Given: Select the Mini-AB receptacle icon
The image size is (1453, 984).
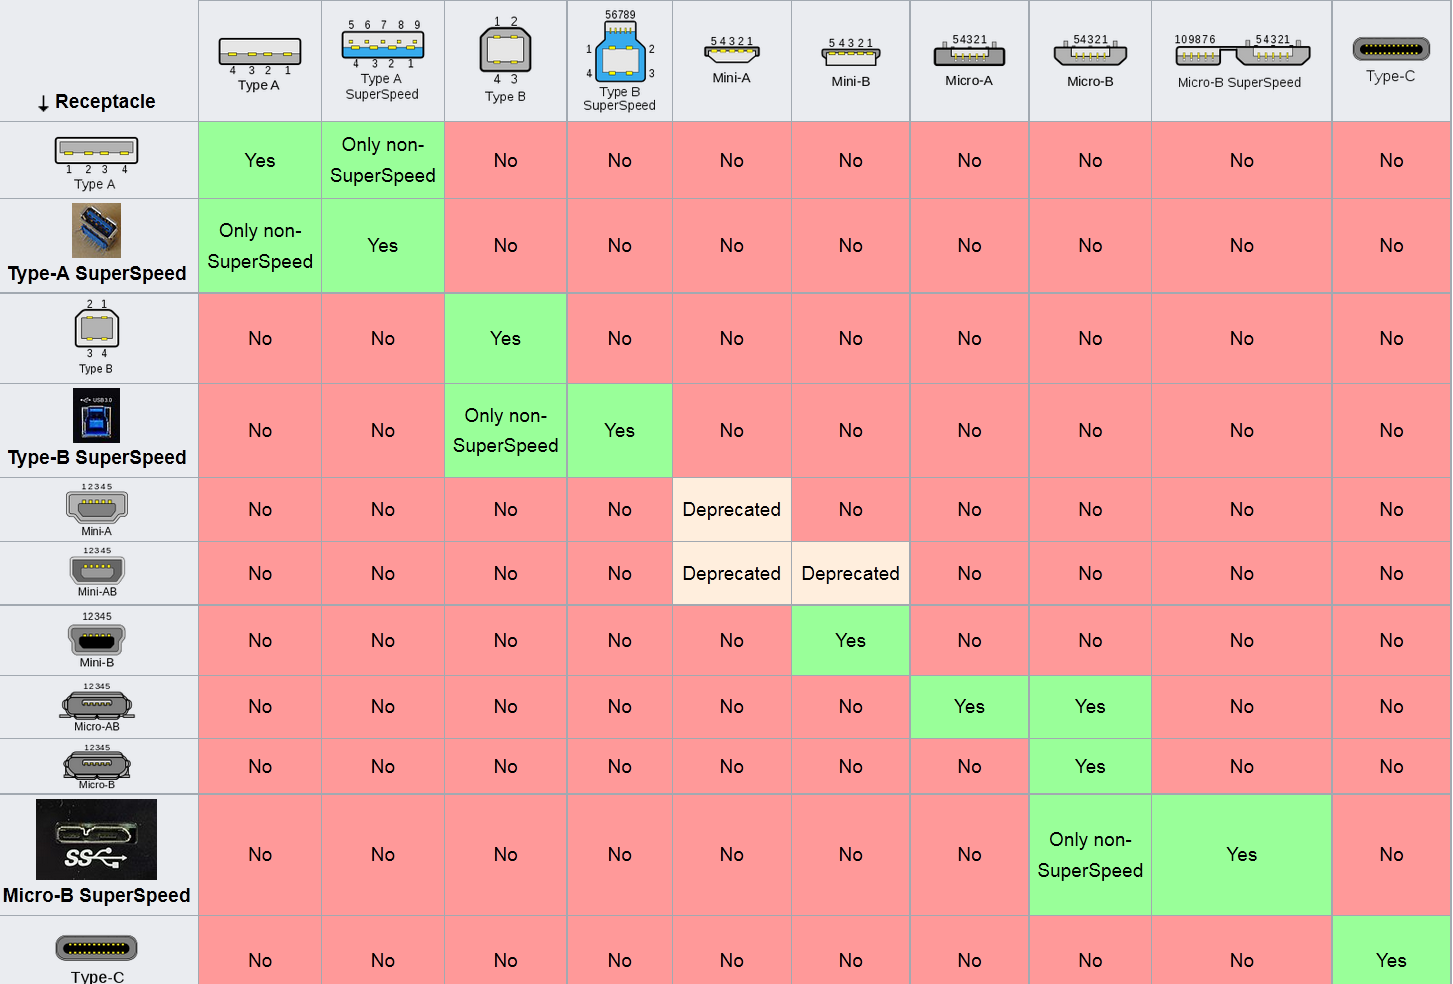Looking at the screenshot, I should point(97,569).
